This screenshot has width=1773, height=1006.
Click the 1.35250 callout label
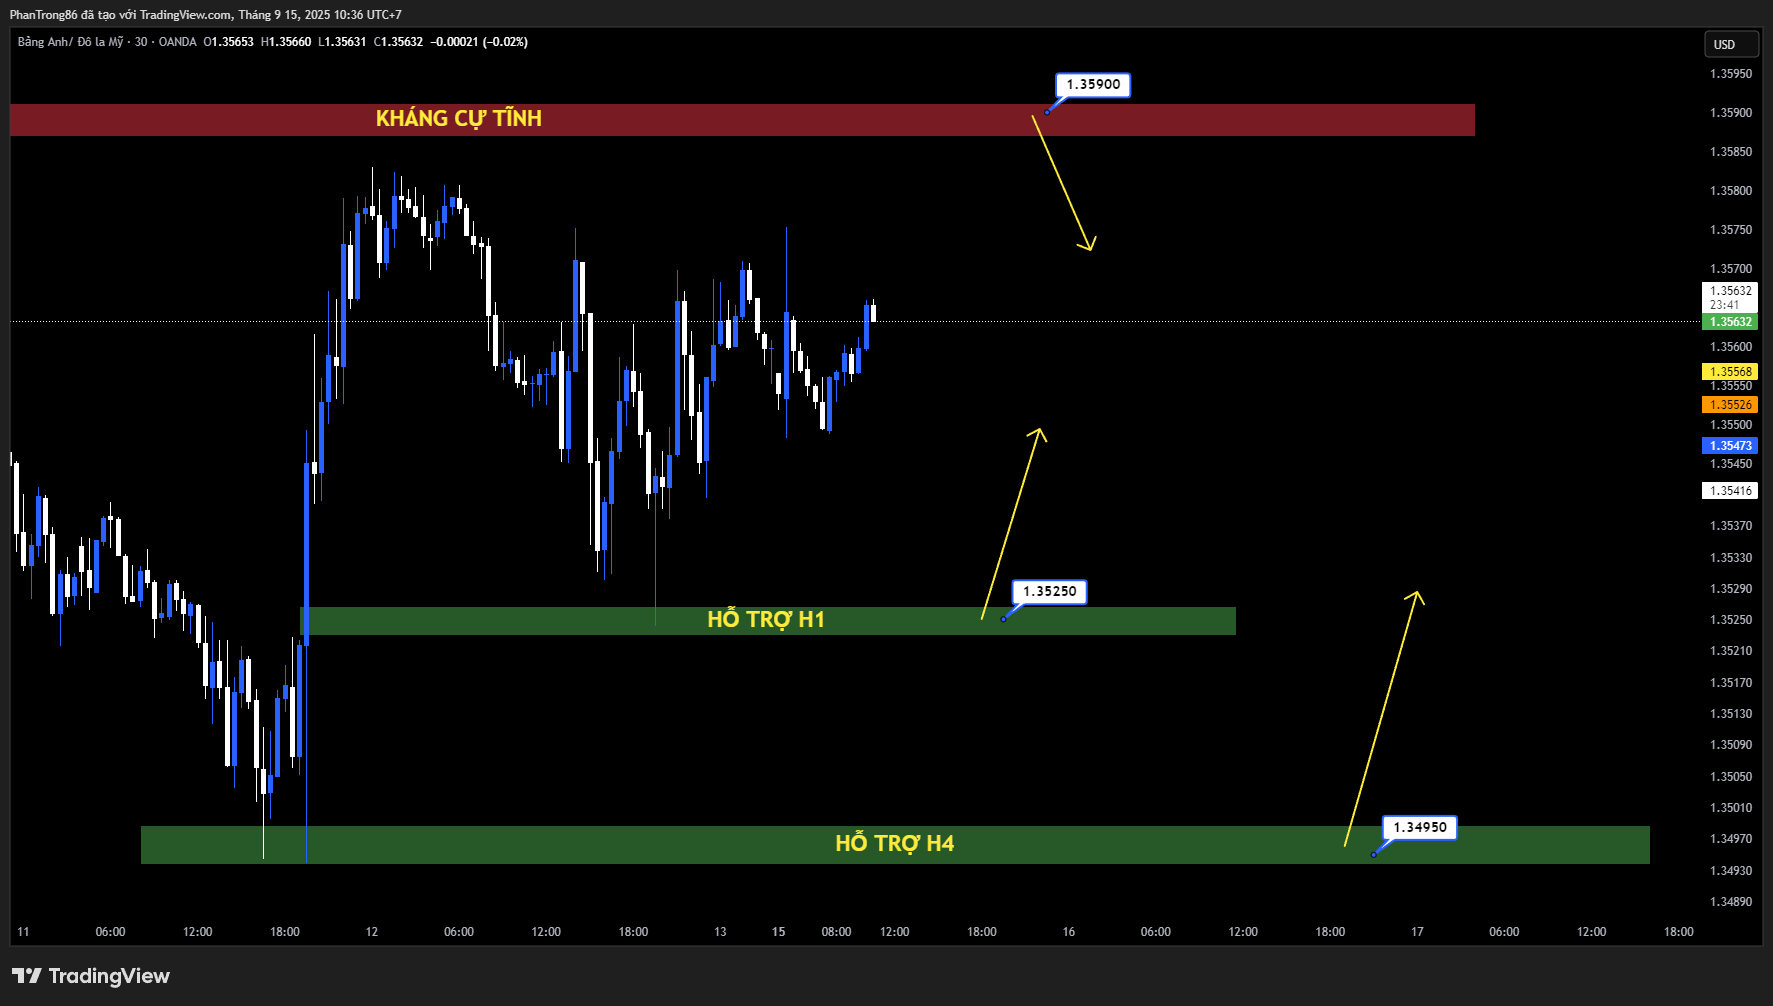click(x=1049, y=592)
